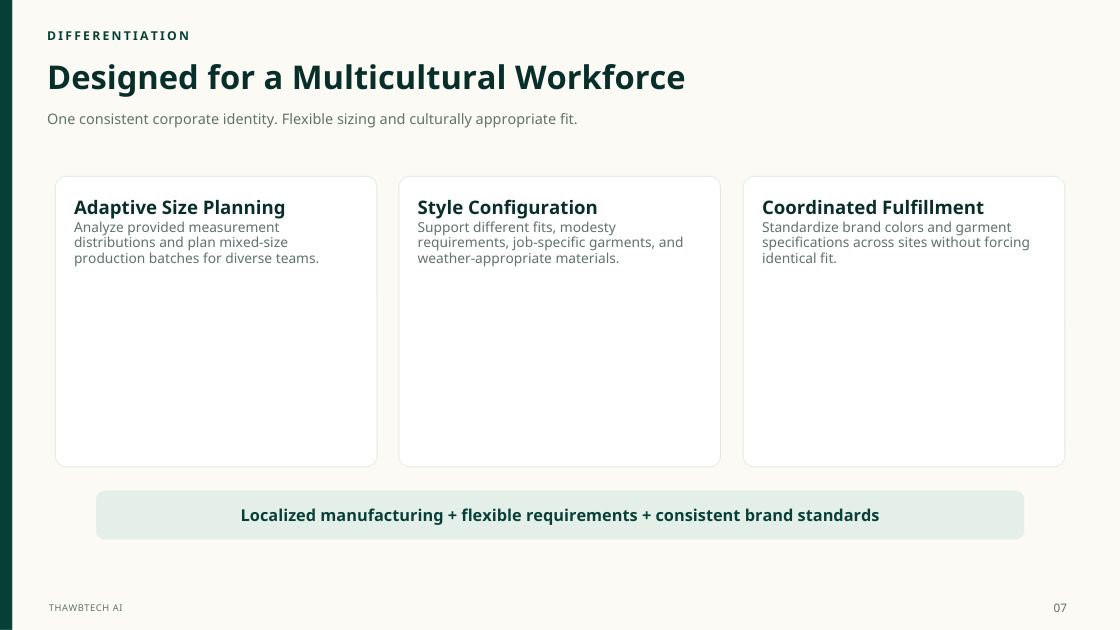Viewport: 1120px width, 630px height.
Task: Click the page number 07
Action: pyautogui.click(x=1060, y=608)
